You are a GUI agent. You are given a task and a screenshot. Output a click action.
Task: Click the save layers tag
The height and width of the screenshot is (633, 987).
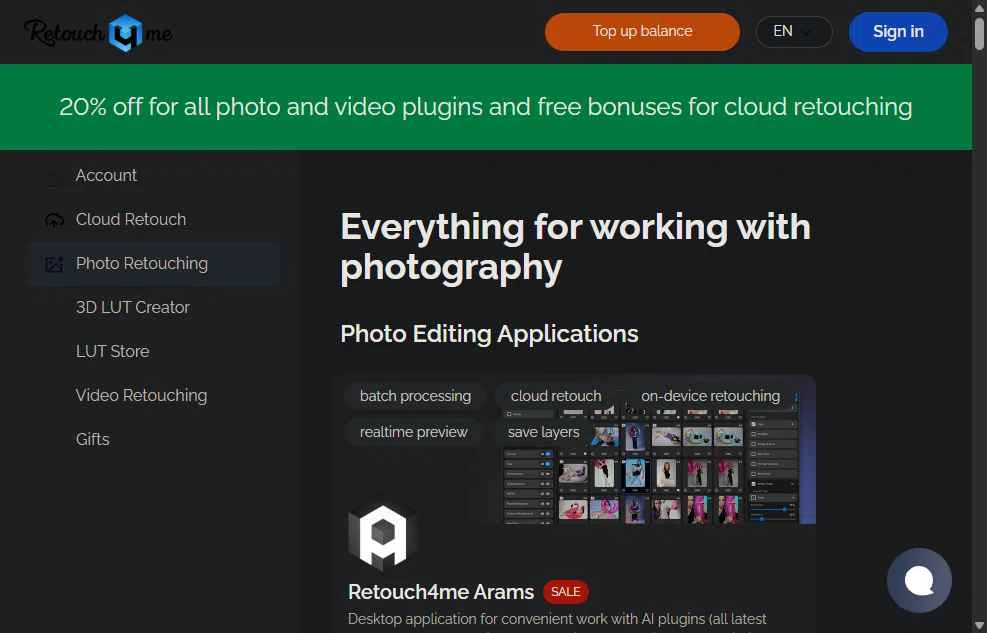click(x=543, y=432)
